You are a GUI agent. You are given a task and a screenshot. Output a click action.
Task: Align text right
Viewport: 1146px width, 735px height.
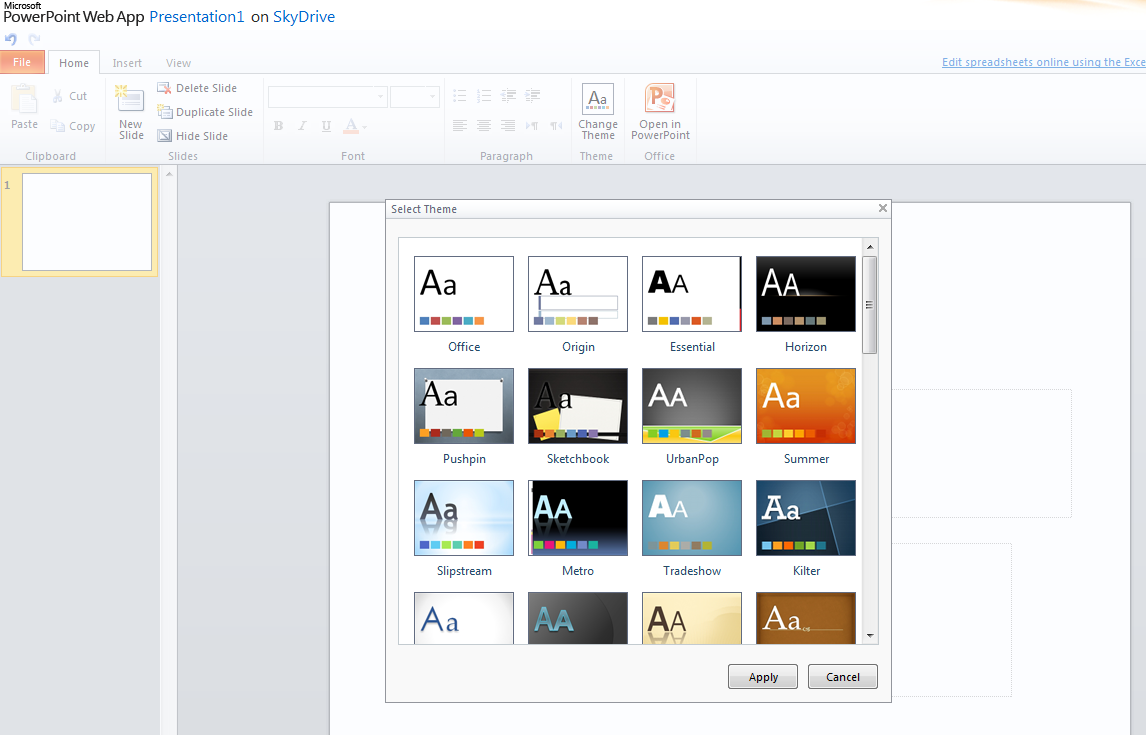(508, 126)
